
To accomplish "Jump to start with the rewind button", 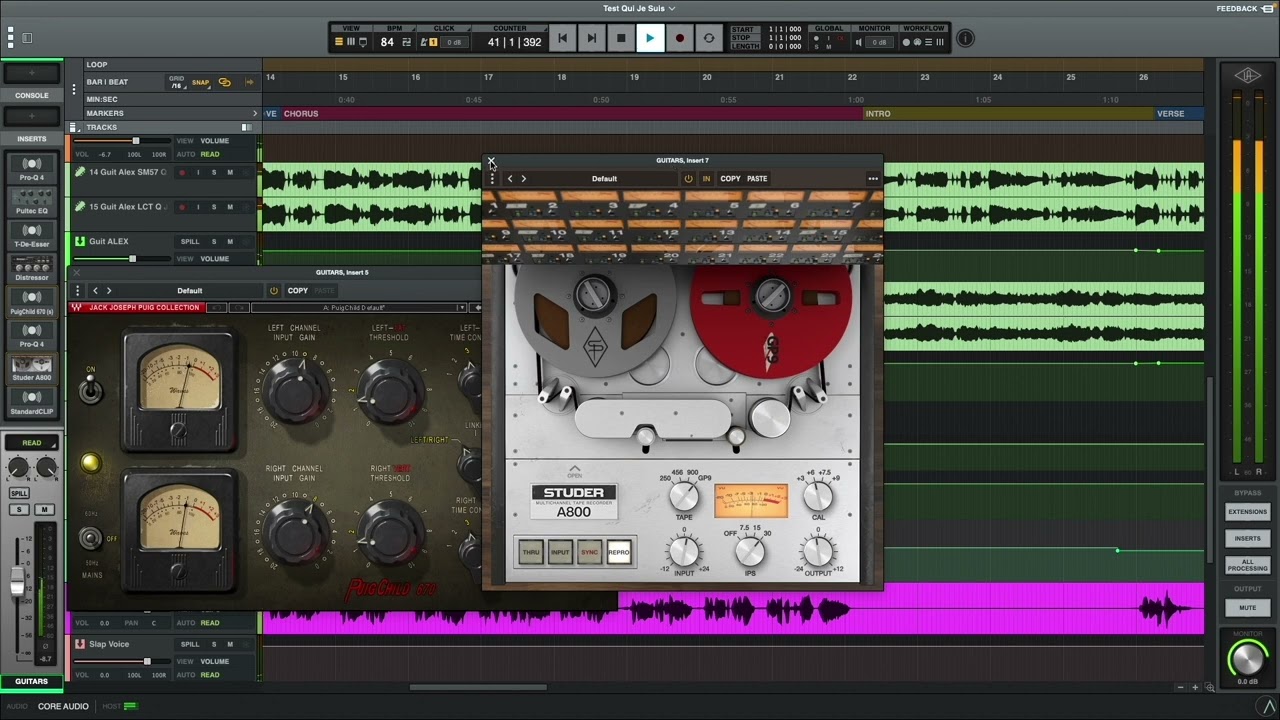I will point(562,38).
